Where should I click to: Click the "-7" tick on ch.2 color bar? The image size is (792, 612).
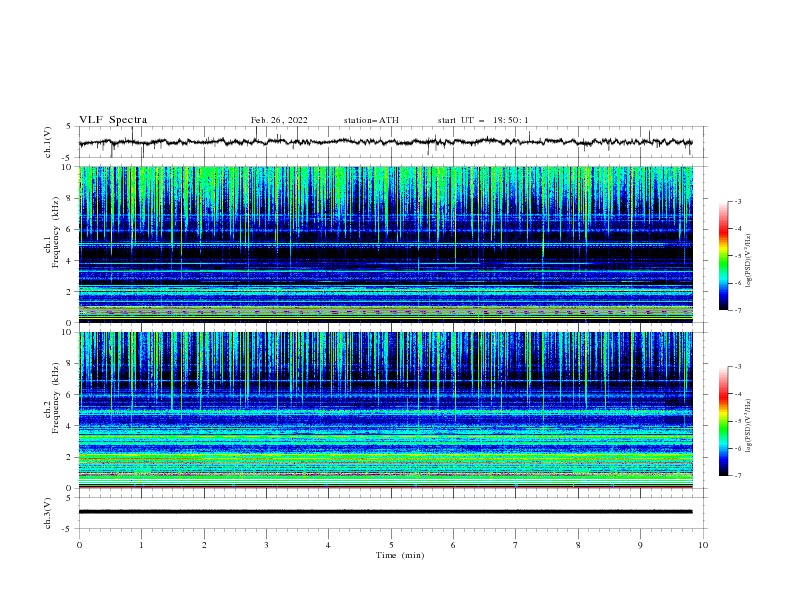coord(737,475)
